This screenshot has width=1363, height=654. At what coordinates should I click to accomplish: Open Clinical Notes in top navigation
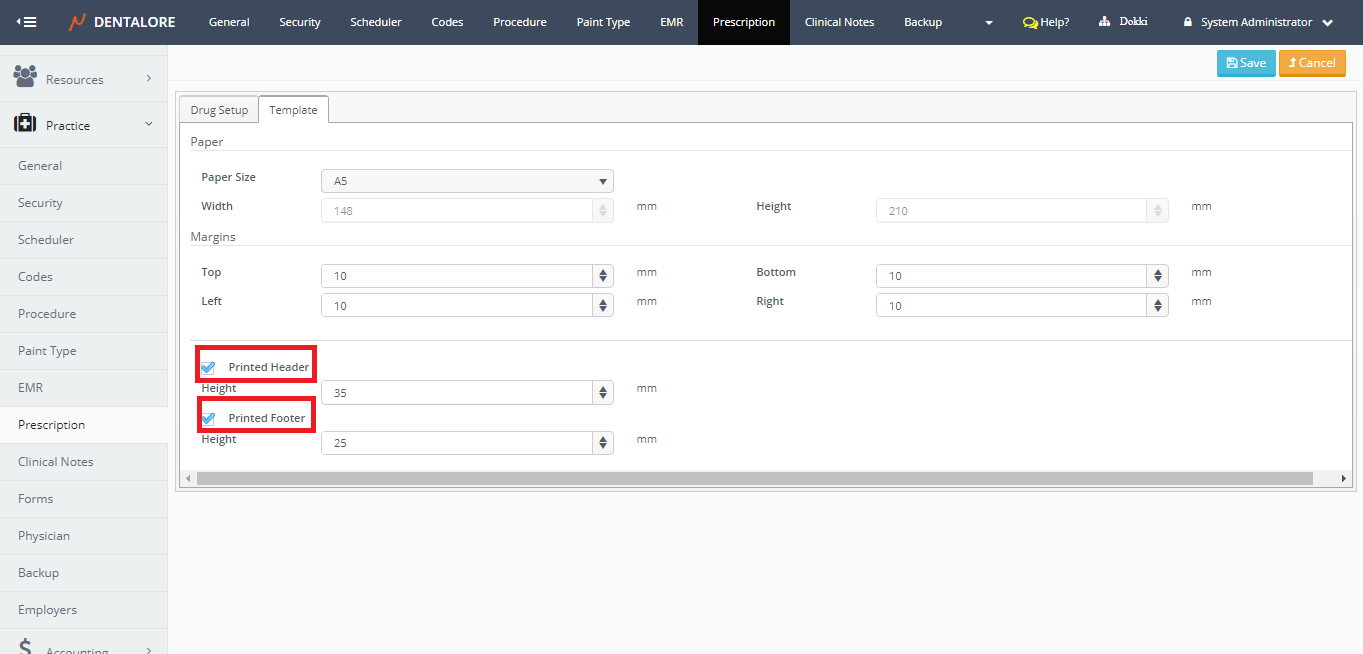pos(839,22)
